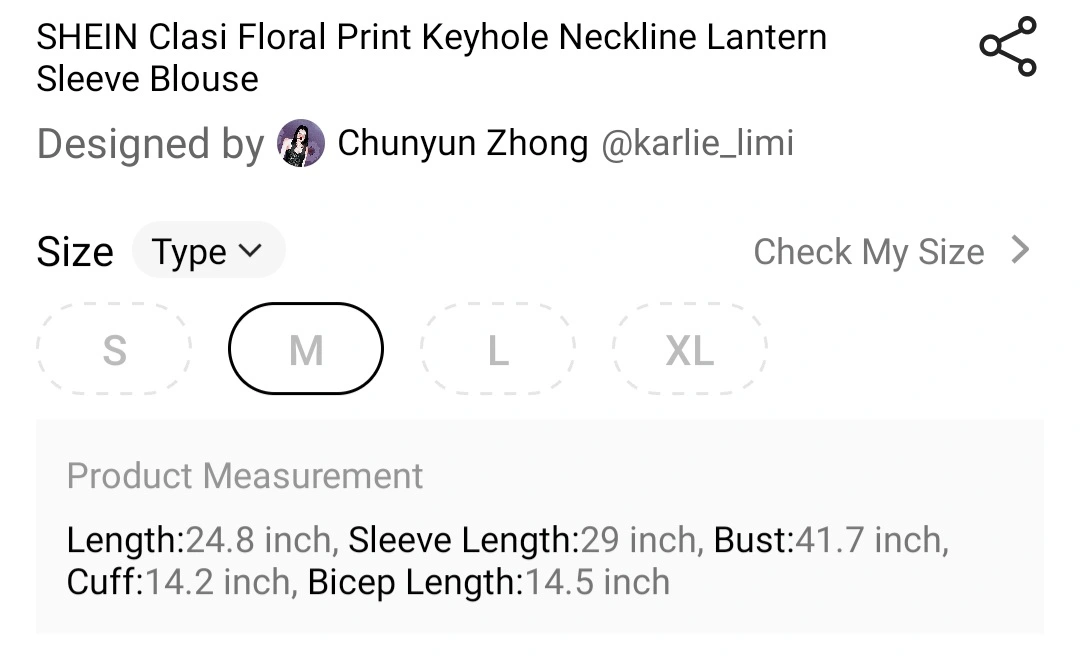Select size S
The image size is (1080, 657).
[114, 348]
